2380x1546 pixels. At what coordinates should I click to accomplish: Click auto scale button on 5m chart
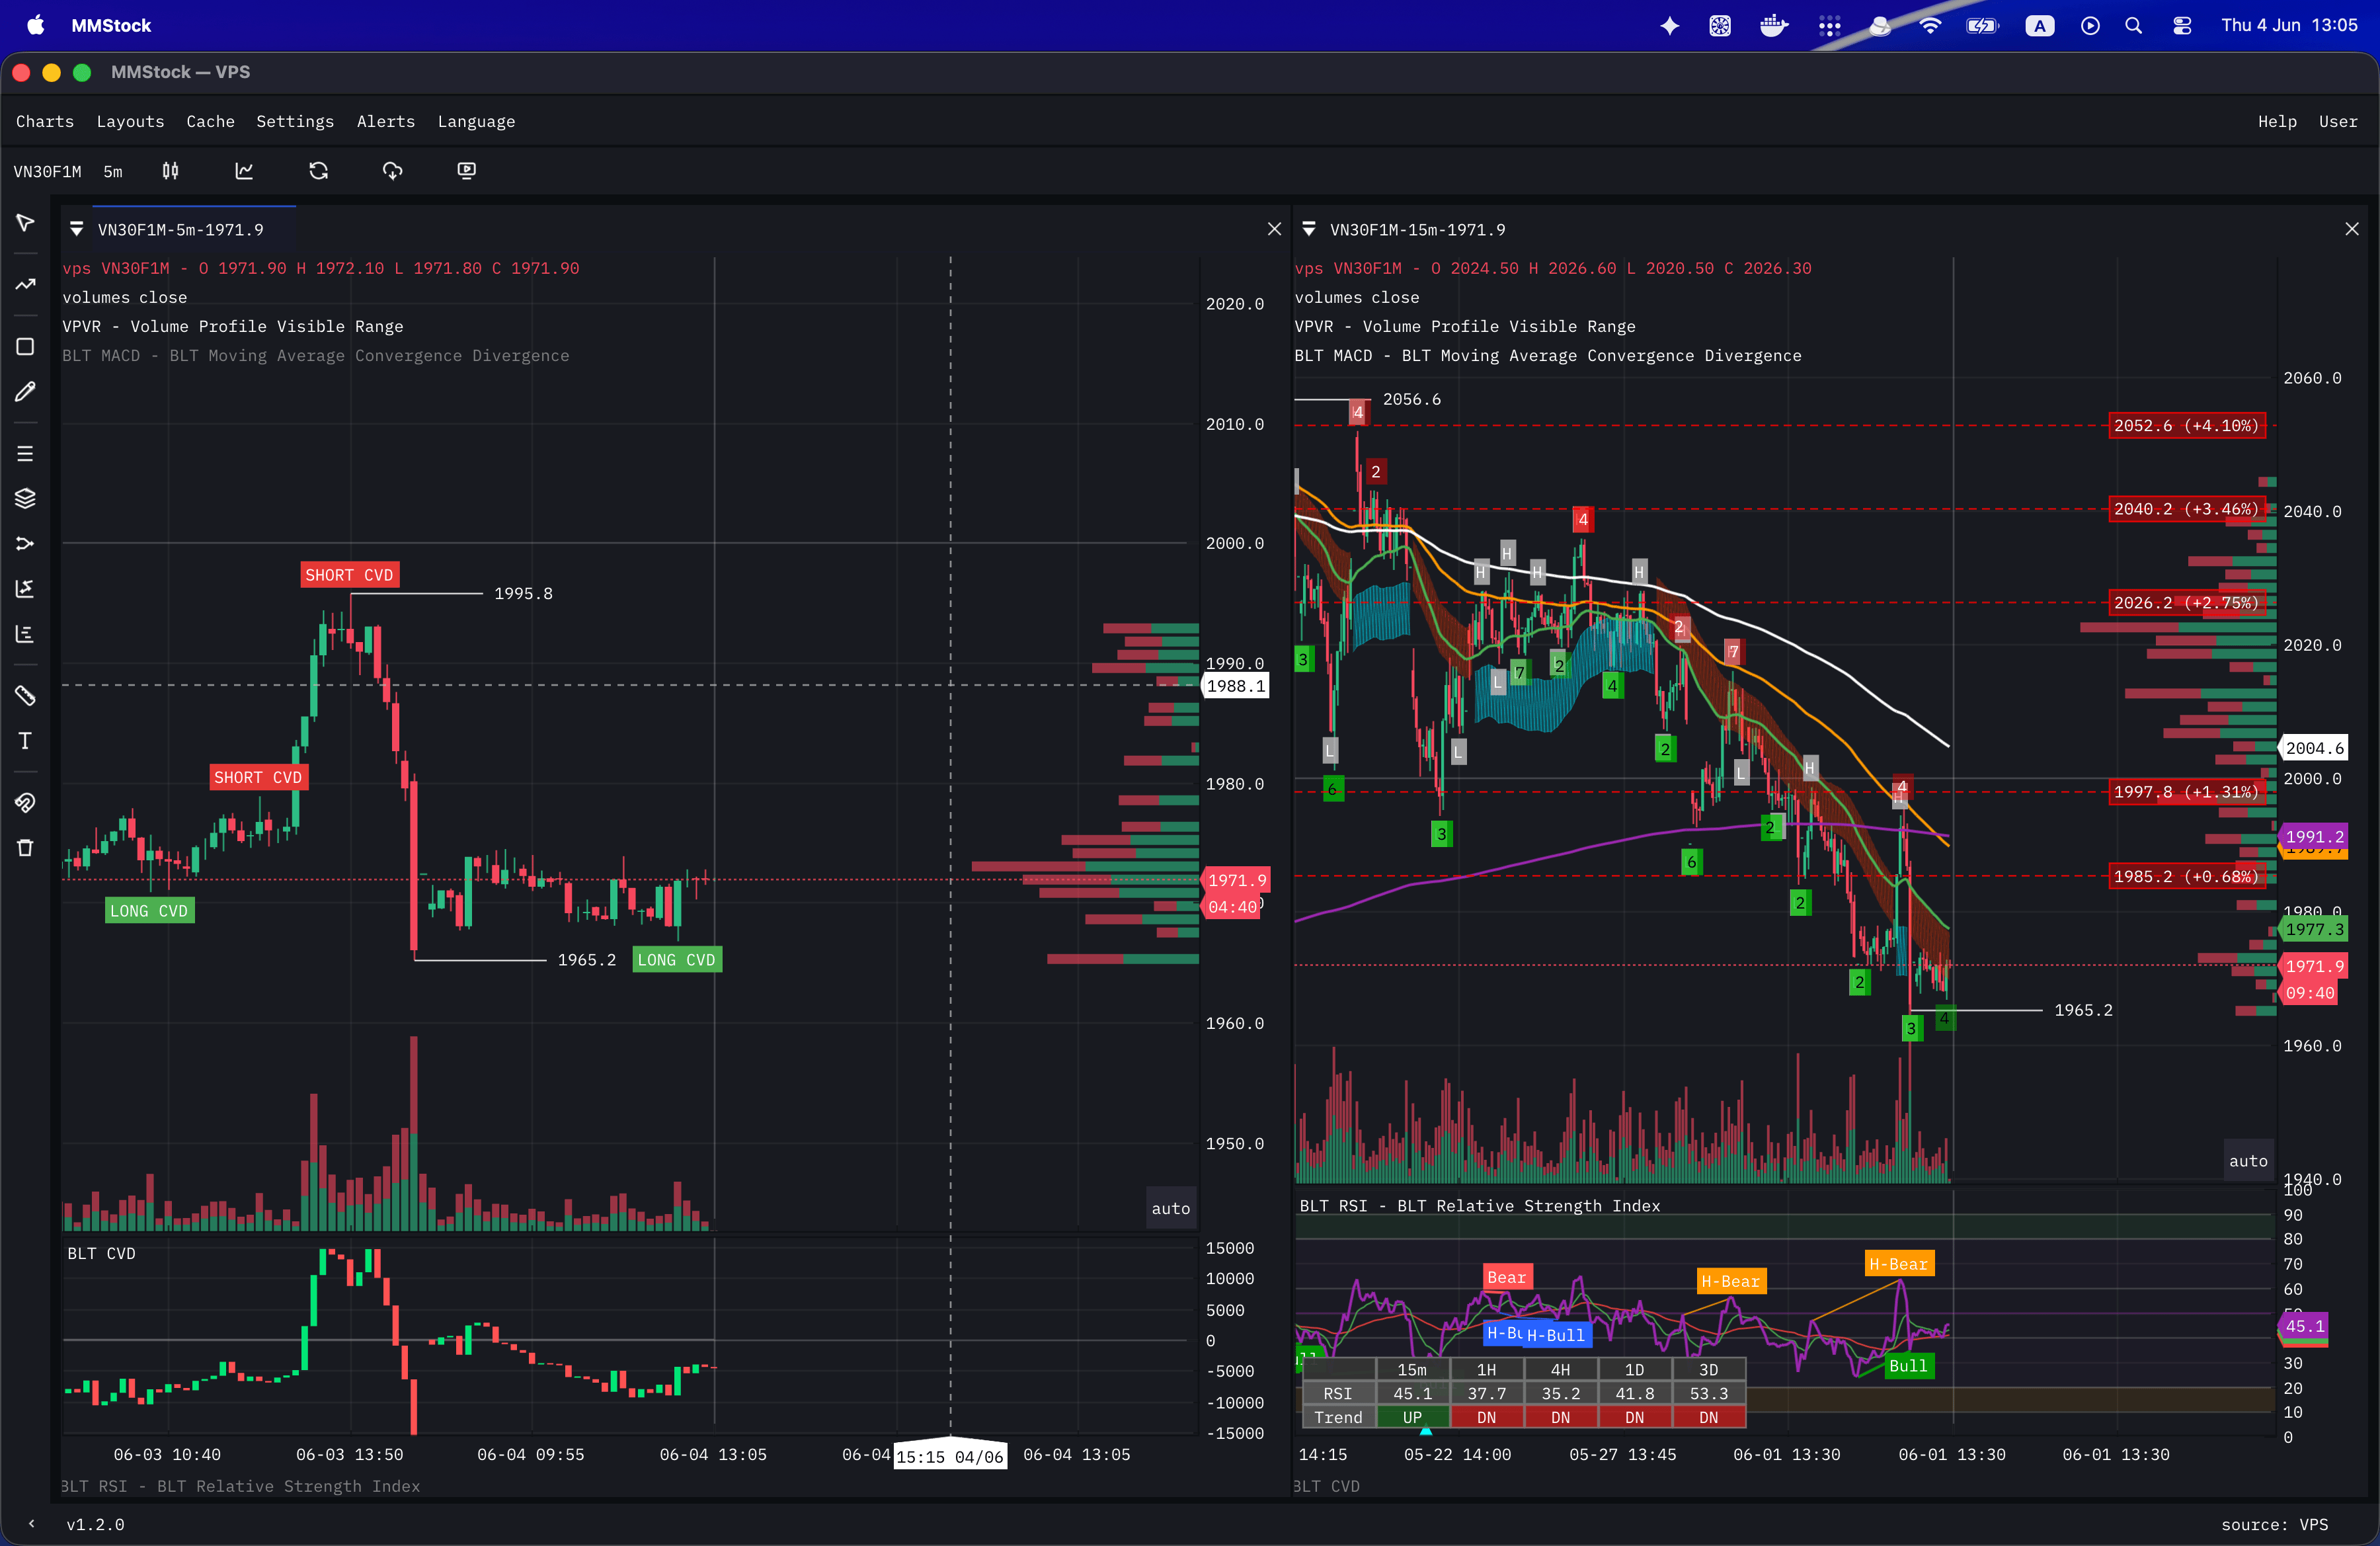1170,1209
